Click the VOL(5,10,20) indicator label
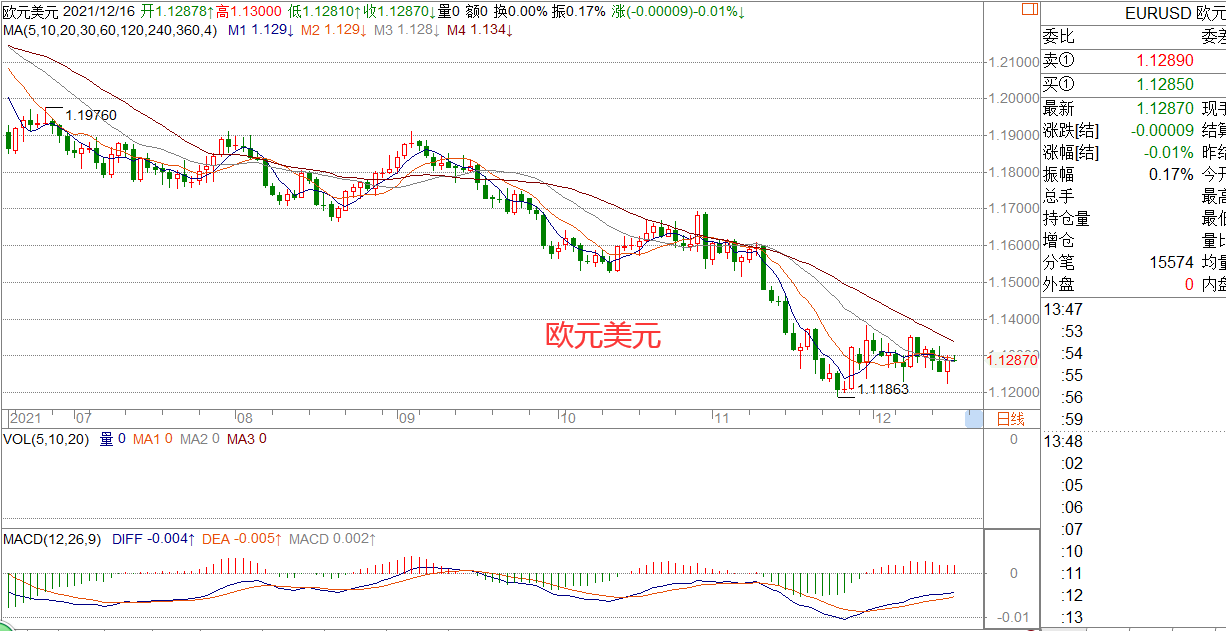 pos(47,439)
